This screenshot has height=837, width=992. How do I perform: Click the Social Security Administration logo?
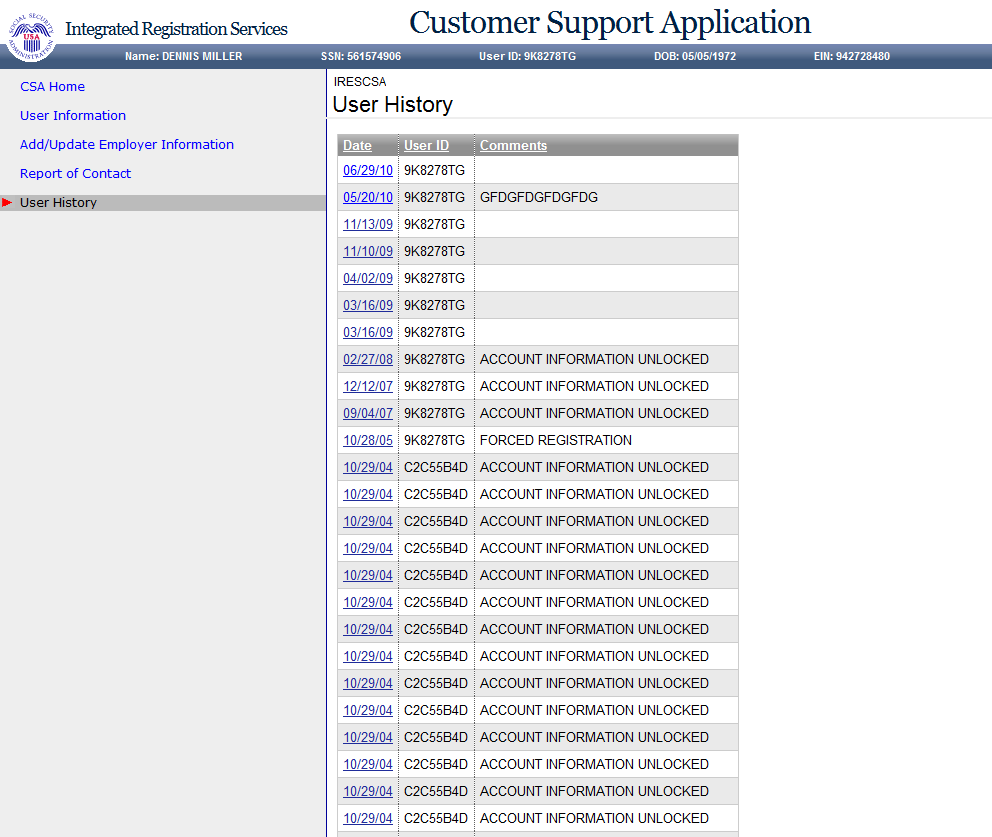click(30, 35)
